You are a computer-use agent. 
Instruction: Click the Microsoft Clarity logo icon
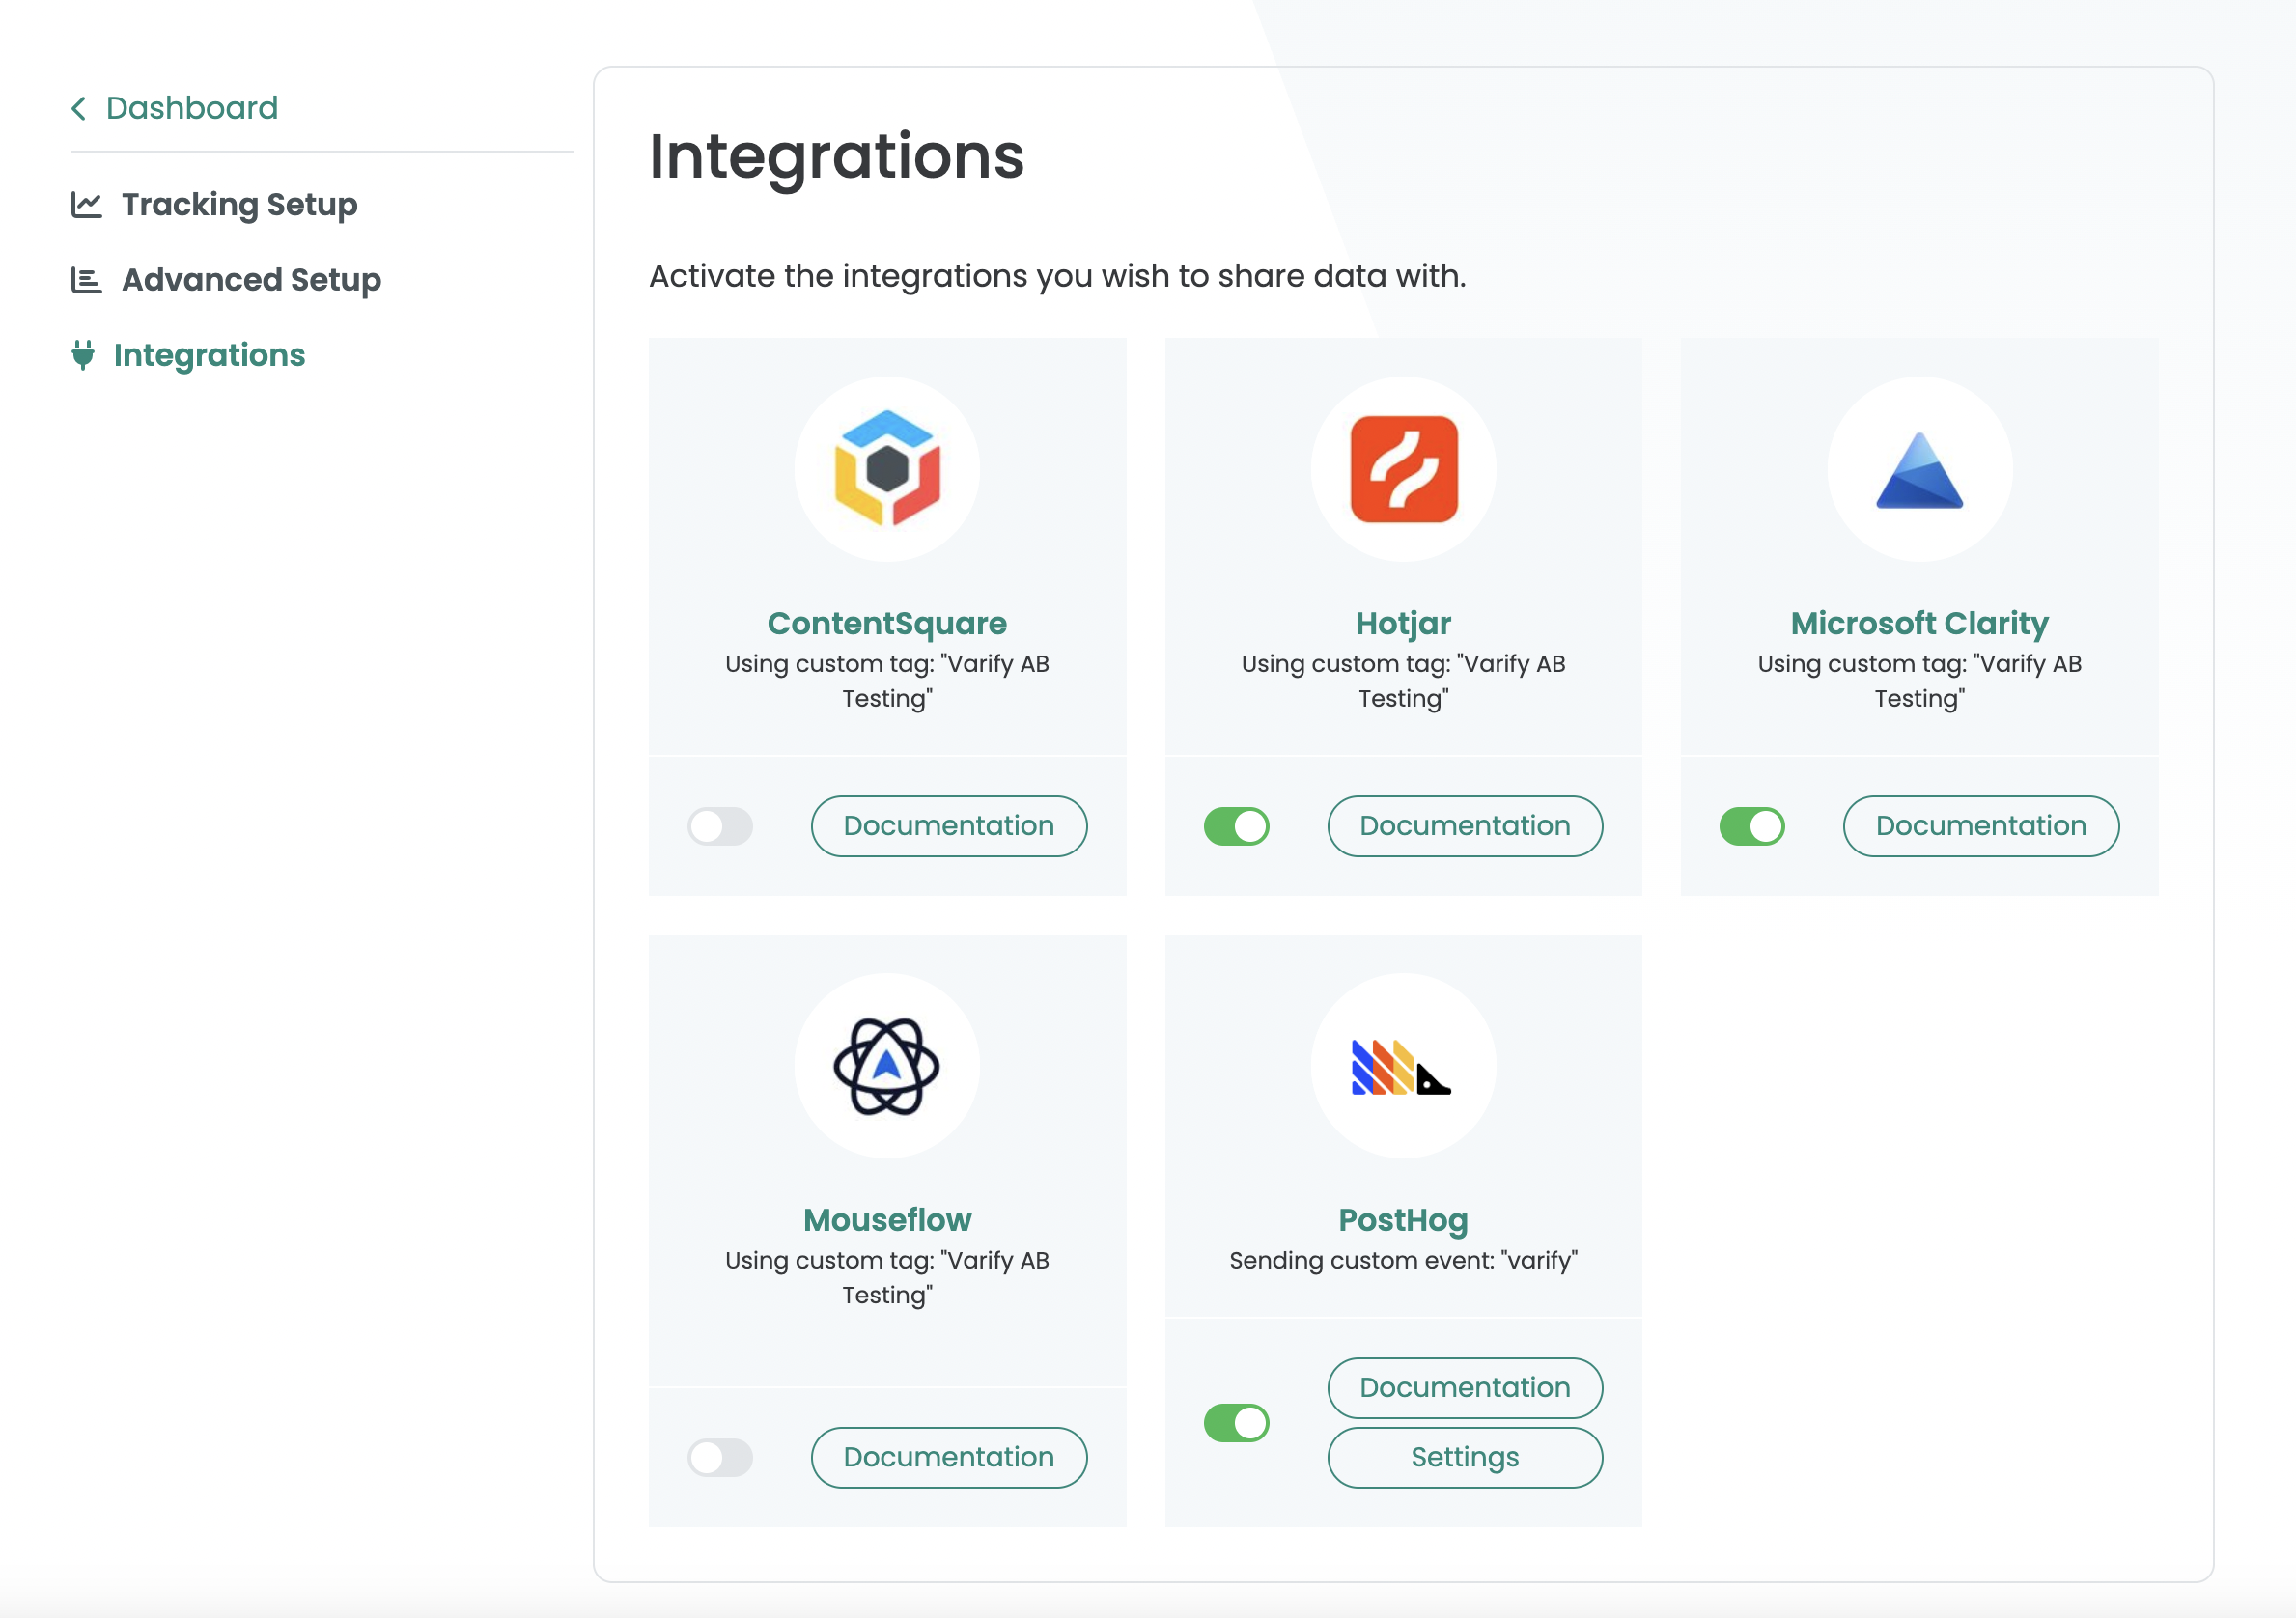click(x=1918, y=470)
